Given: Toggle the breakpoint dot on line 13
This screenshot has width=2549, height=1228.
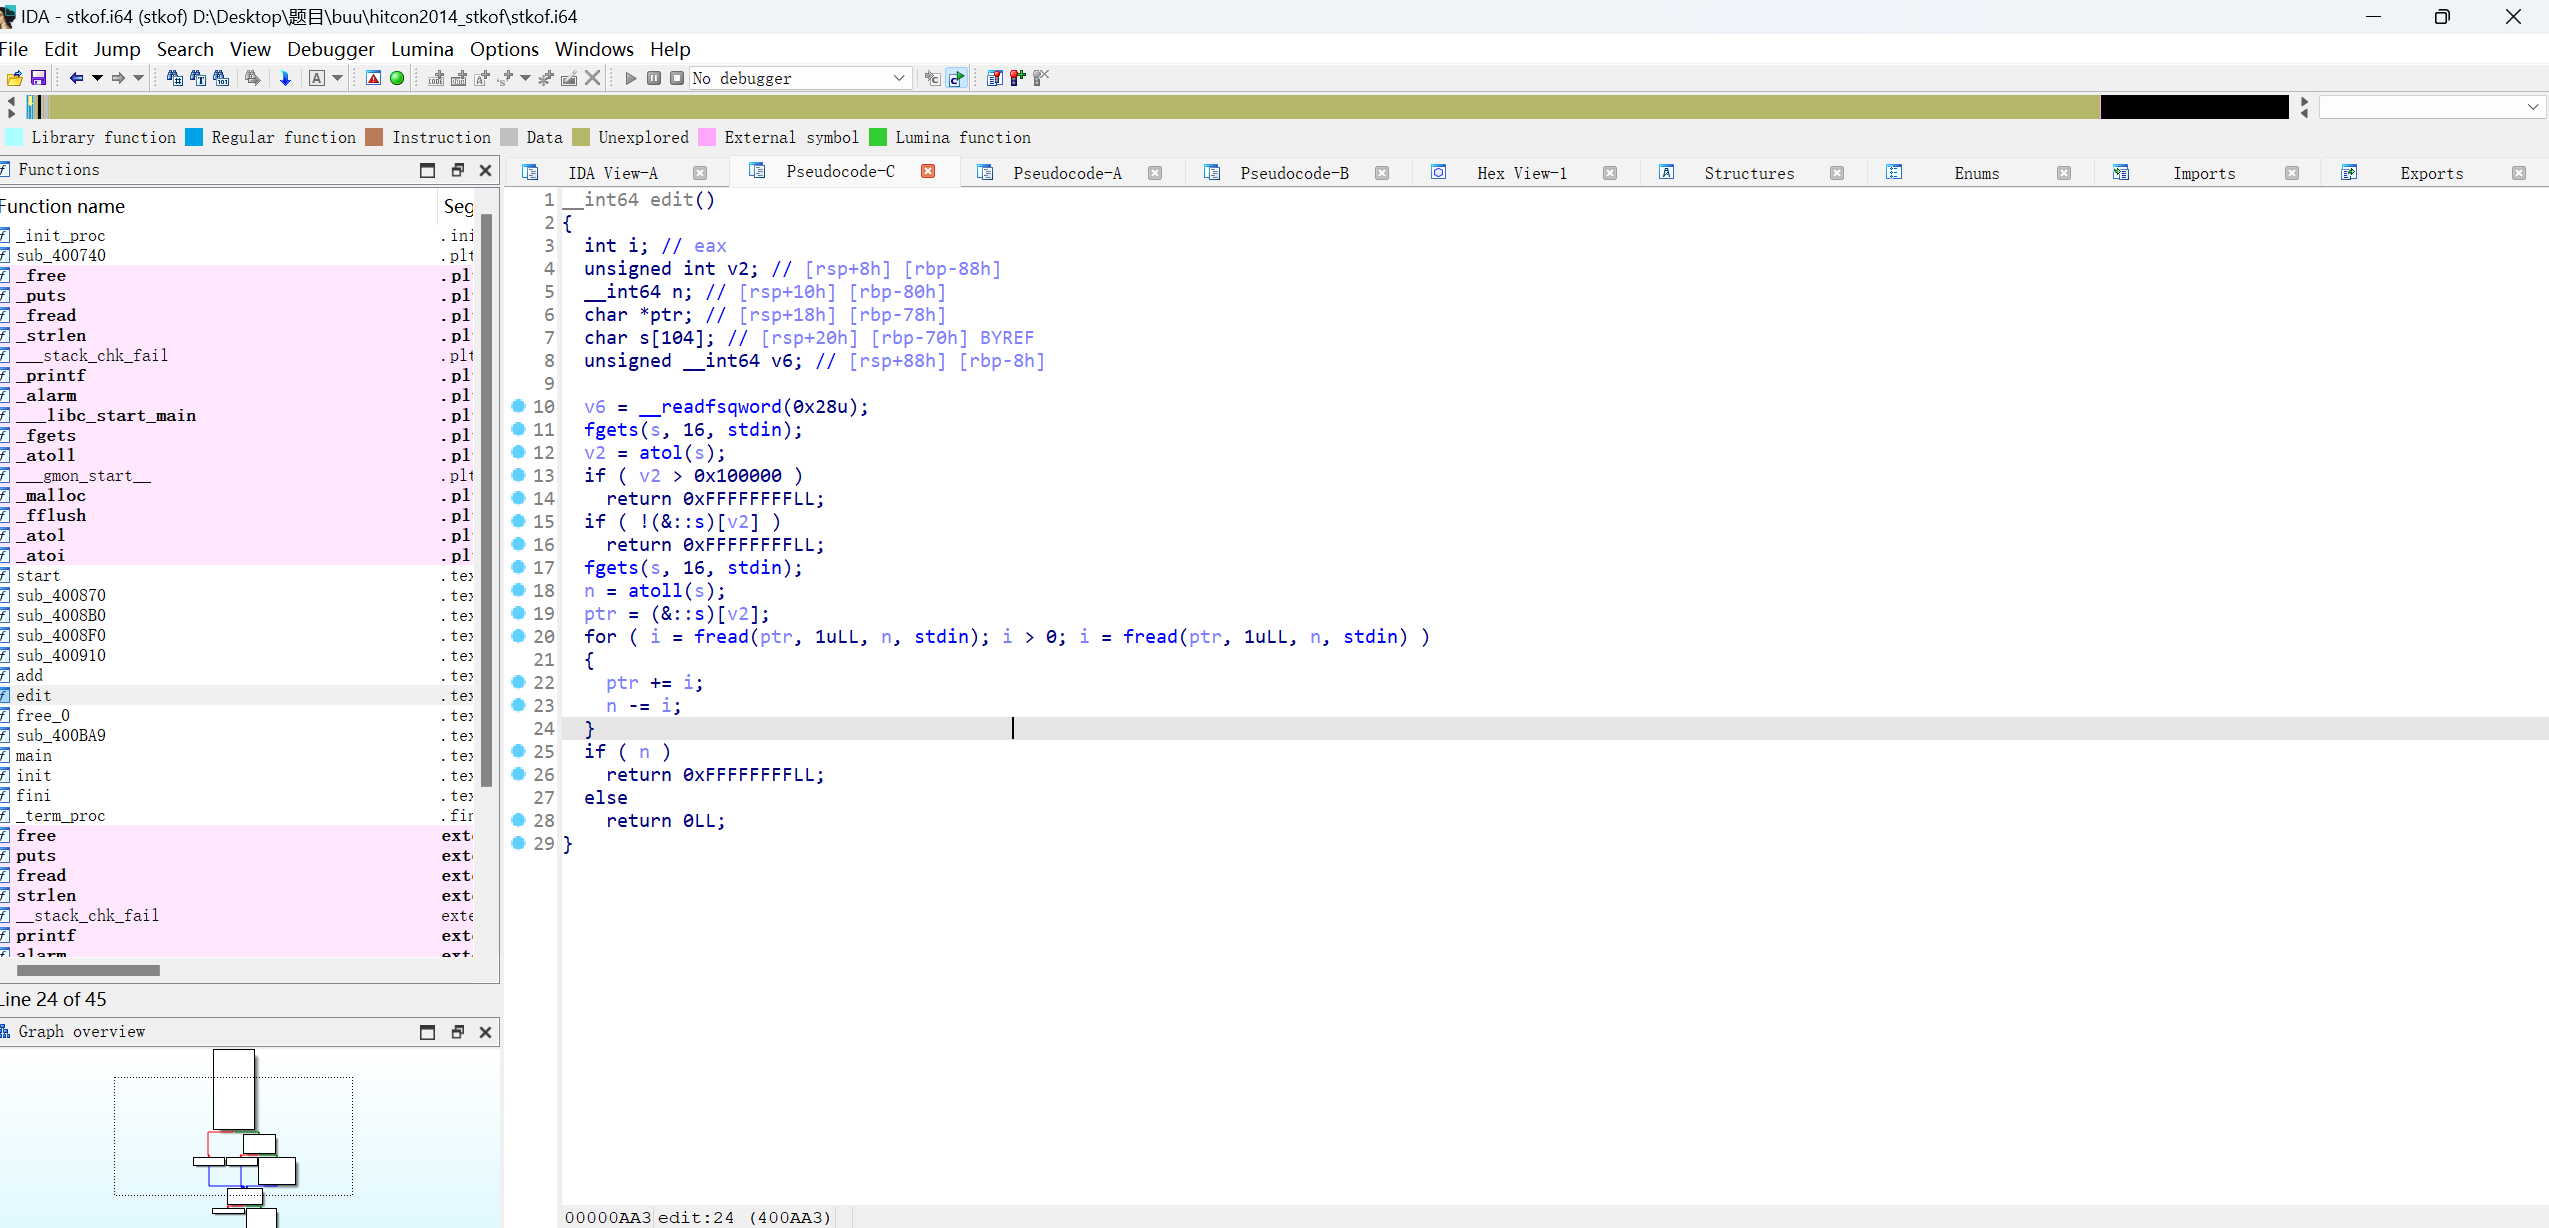Looking at the screenshot, I should pos(518,475).
